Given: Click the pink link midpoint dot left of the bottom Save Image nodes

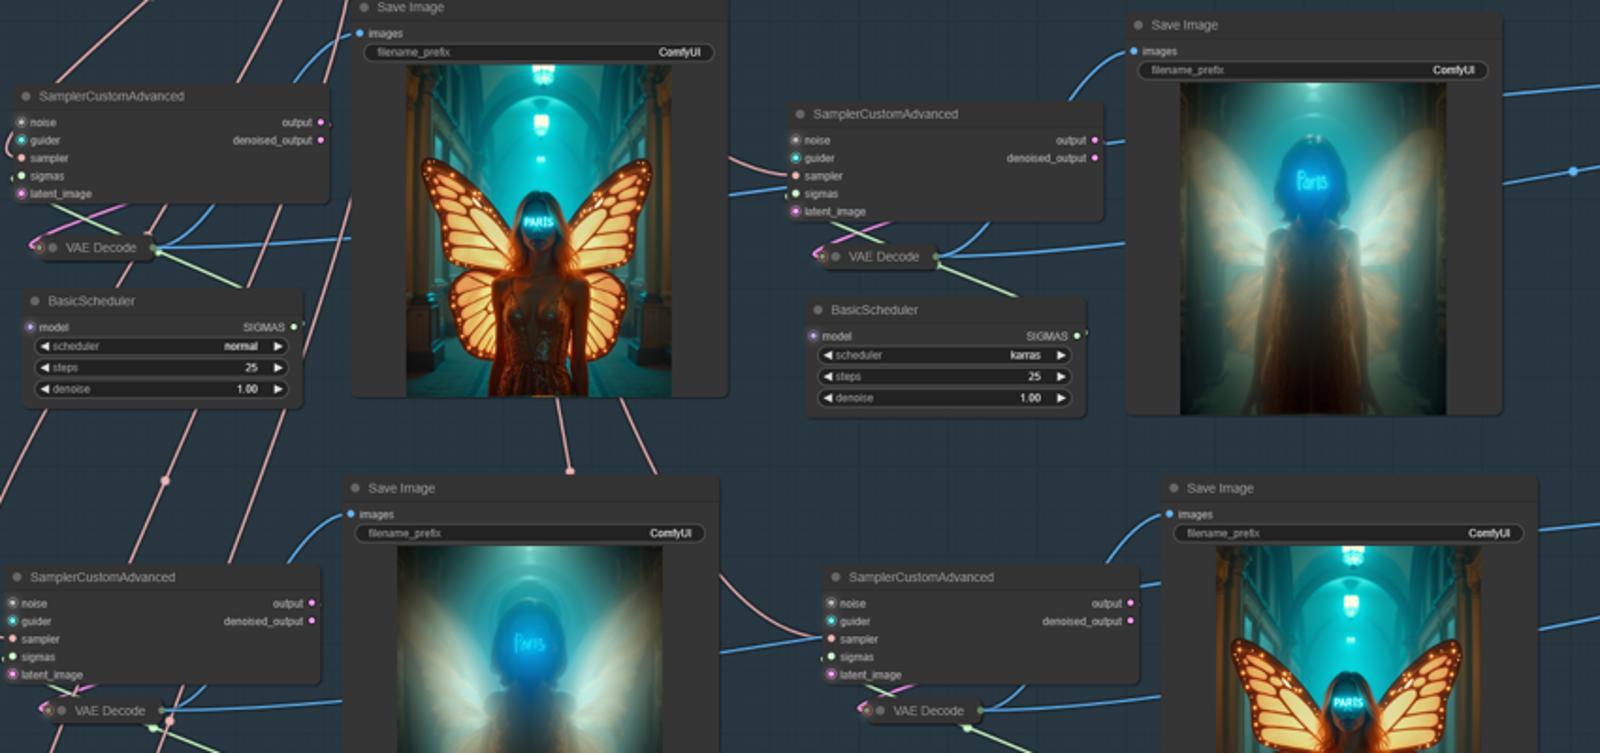Looking at the screenshot, I should coord(165,481).
